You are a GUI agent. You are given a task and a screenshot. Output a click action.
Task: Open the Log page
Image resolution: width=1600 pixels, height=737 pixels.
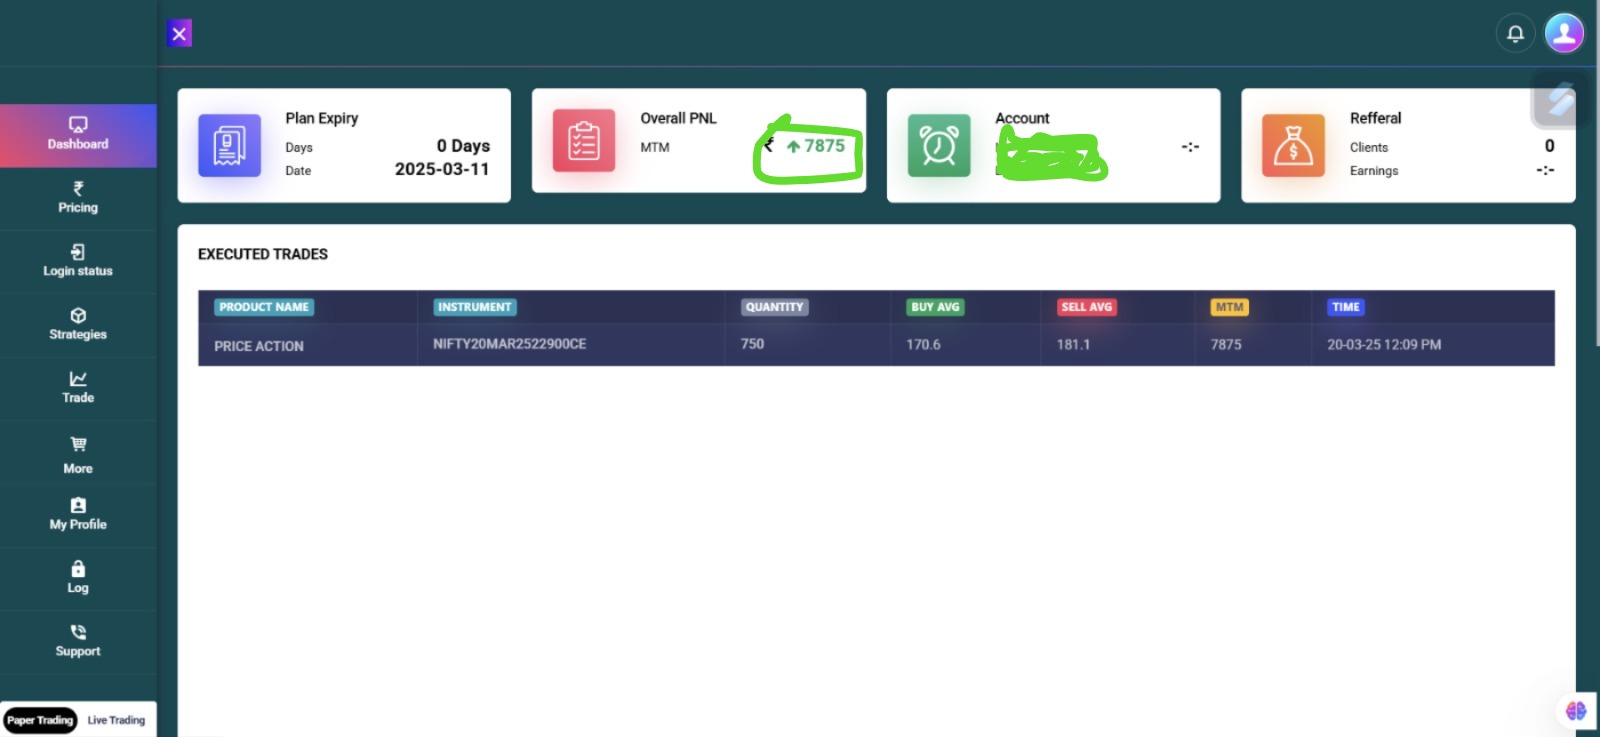[78, 578]
